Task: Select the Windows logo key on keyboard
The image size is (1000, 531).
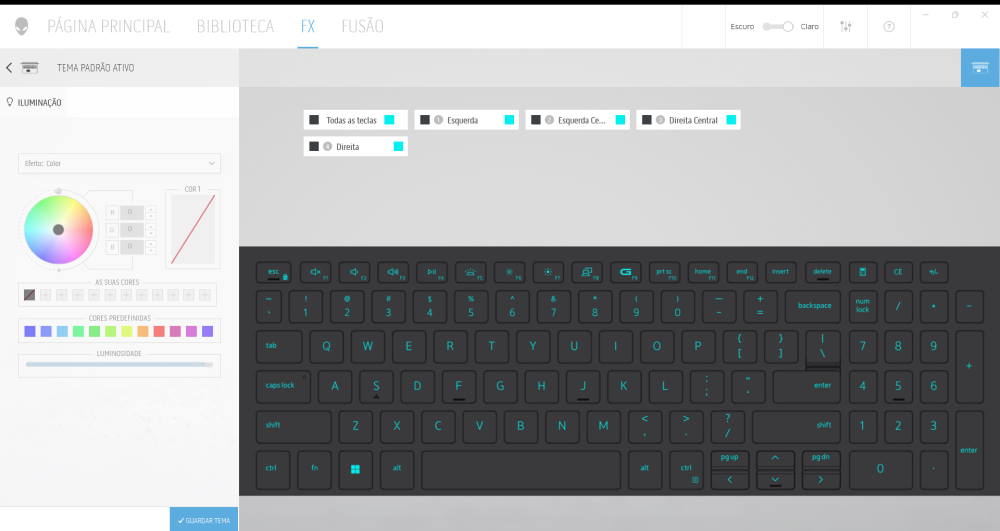Action: 355,469
